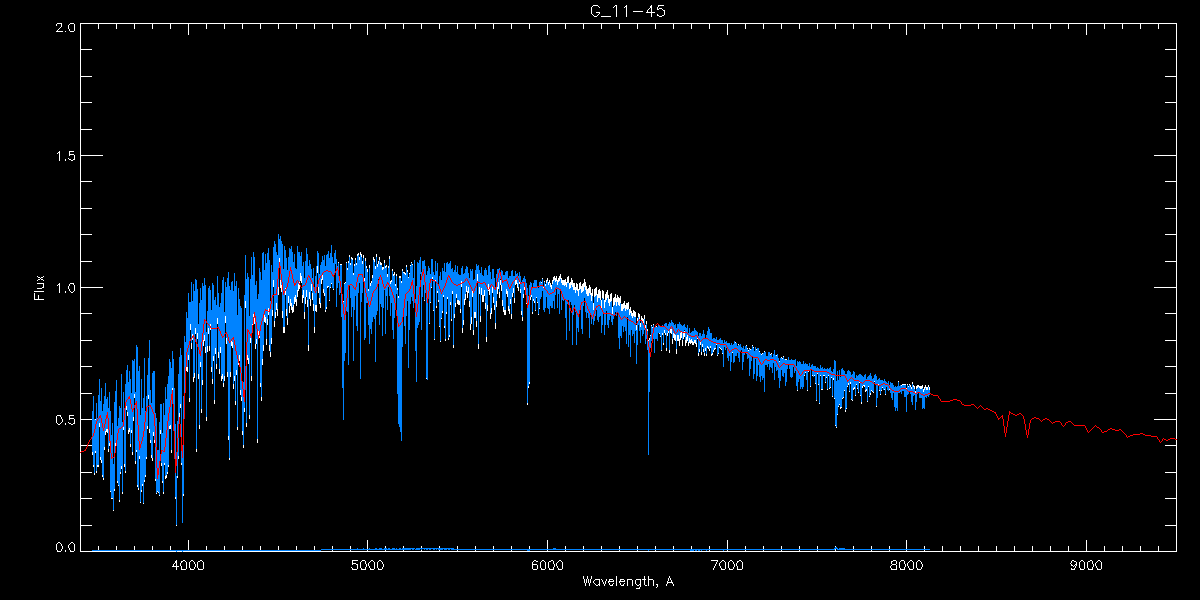Image resolution: width=1200 pixels, height=600 pixels.
Task: Select the 7000 wavelength tick label
Action: 727,564
